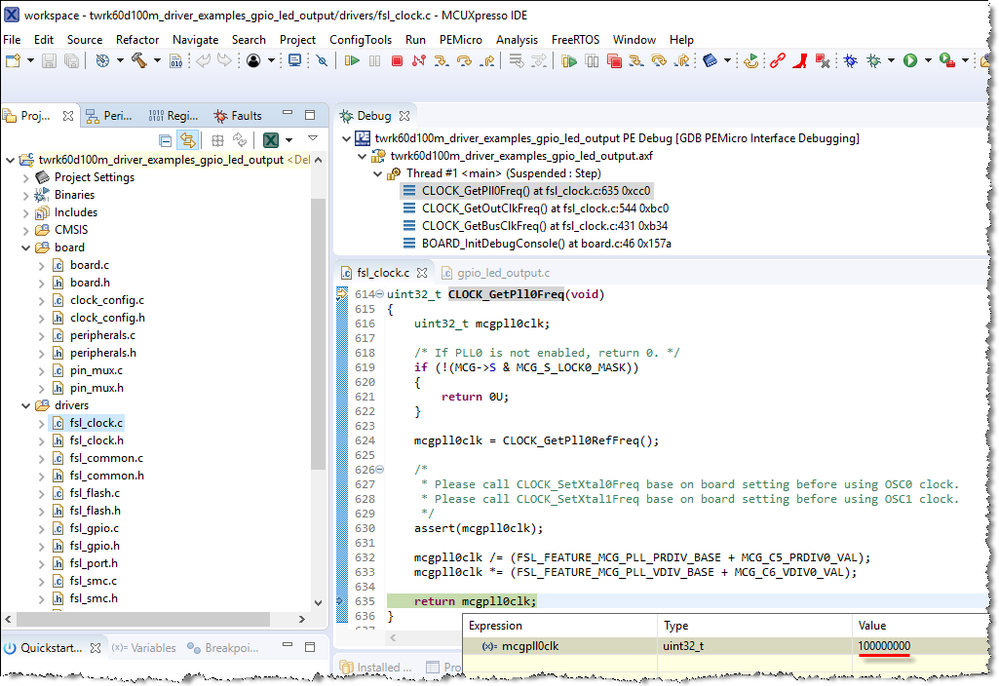Collapse the board folder
This screenshot has width=999, height=686.
[26, 248]
